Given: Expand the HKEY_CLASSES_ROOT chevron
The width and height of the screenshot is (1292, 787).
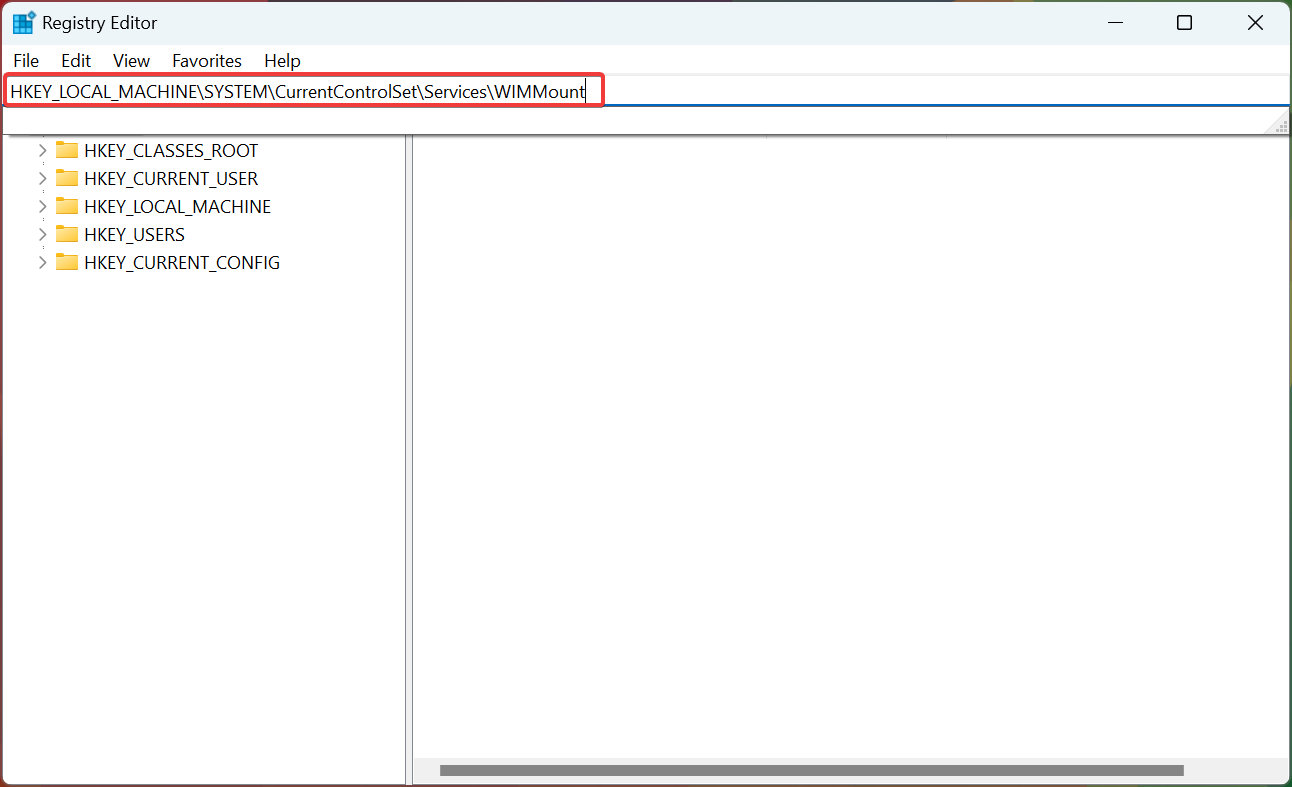Looking at the screenshot, I should tap(42, 151).
